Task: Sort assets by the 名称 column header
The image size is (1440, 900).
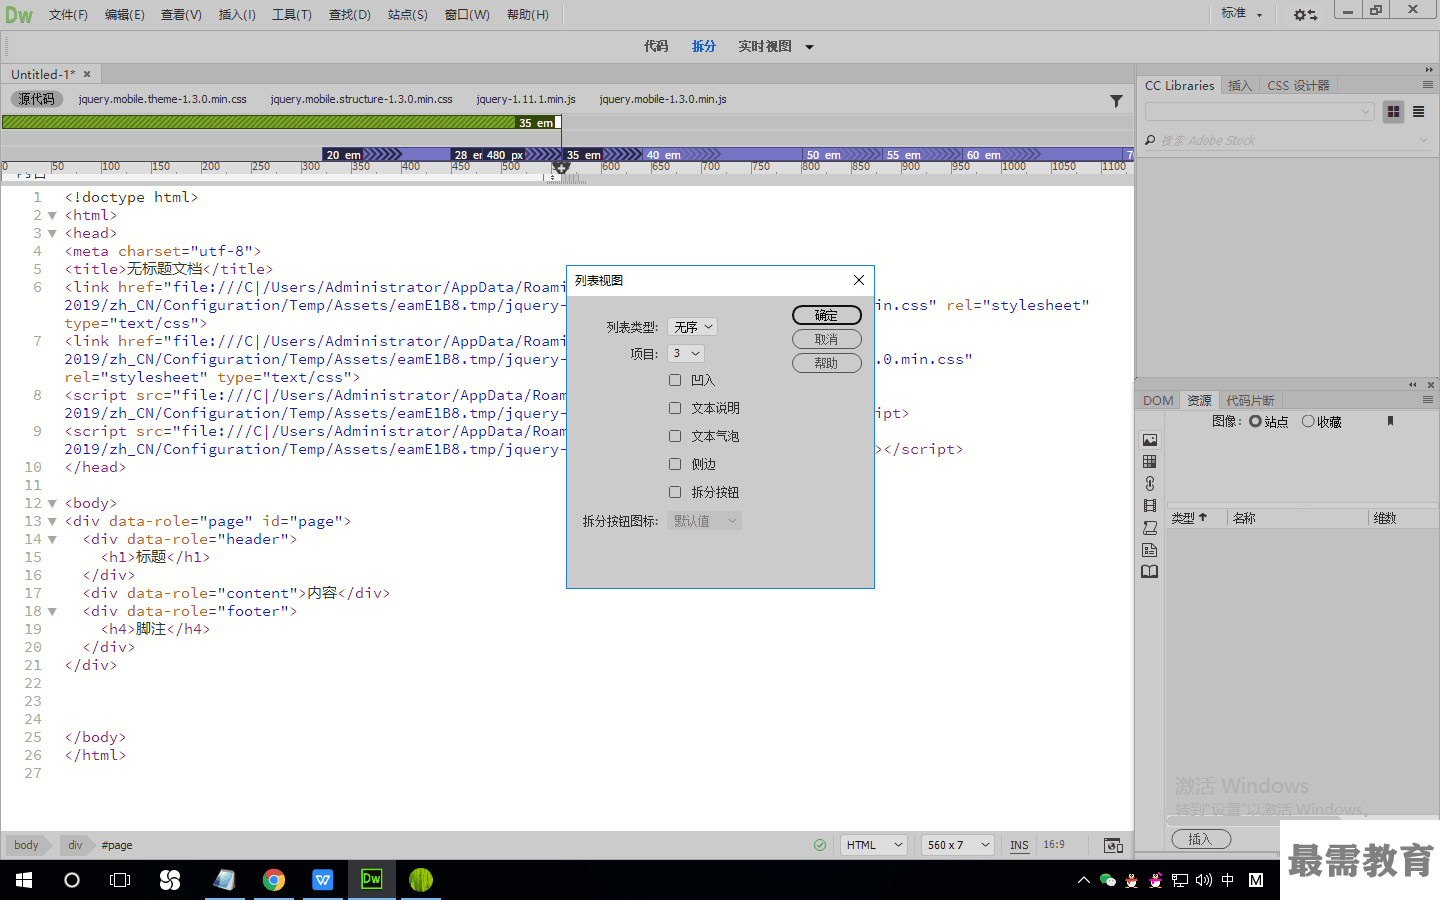Action: (1244, 518)
